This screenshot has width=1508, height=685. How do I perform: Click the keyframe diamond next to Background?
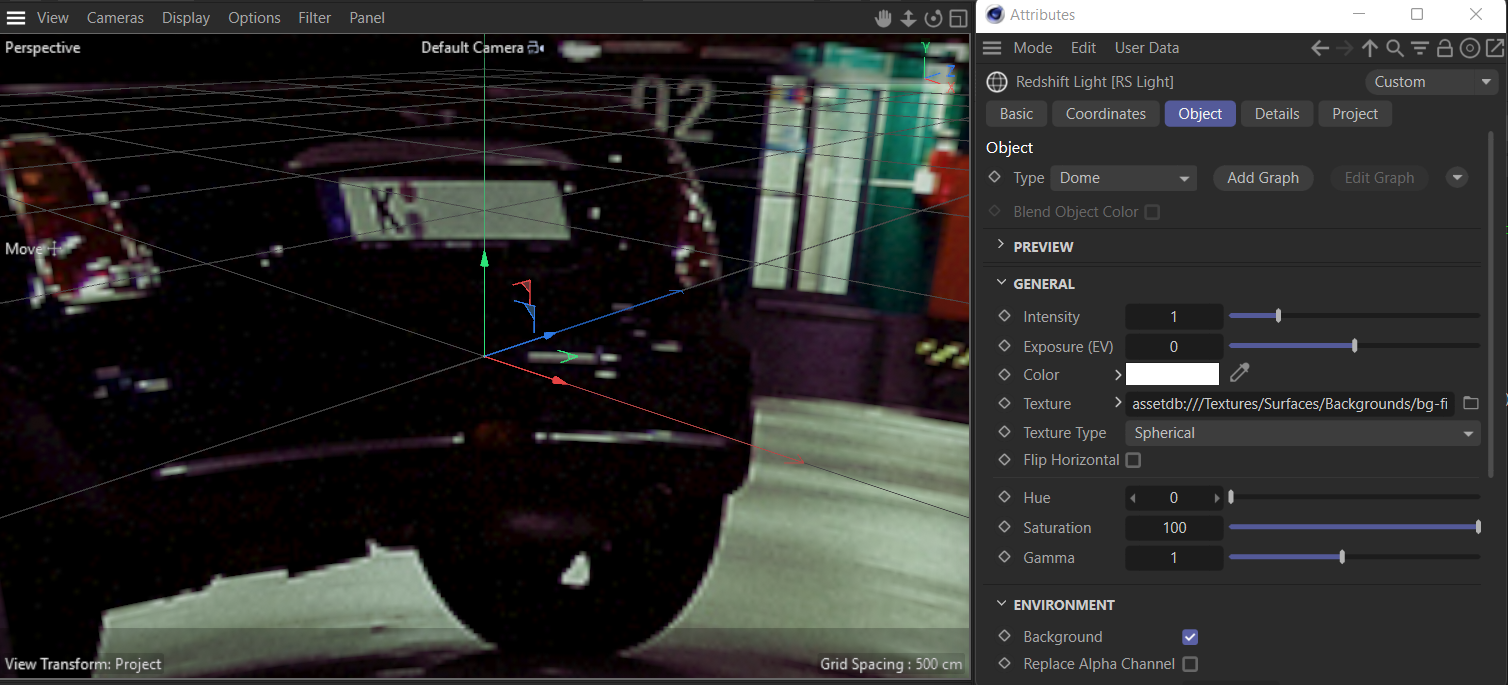tap(1005, 636)
